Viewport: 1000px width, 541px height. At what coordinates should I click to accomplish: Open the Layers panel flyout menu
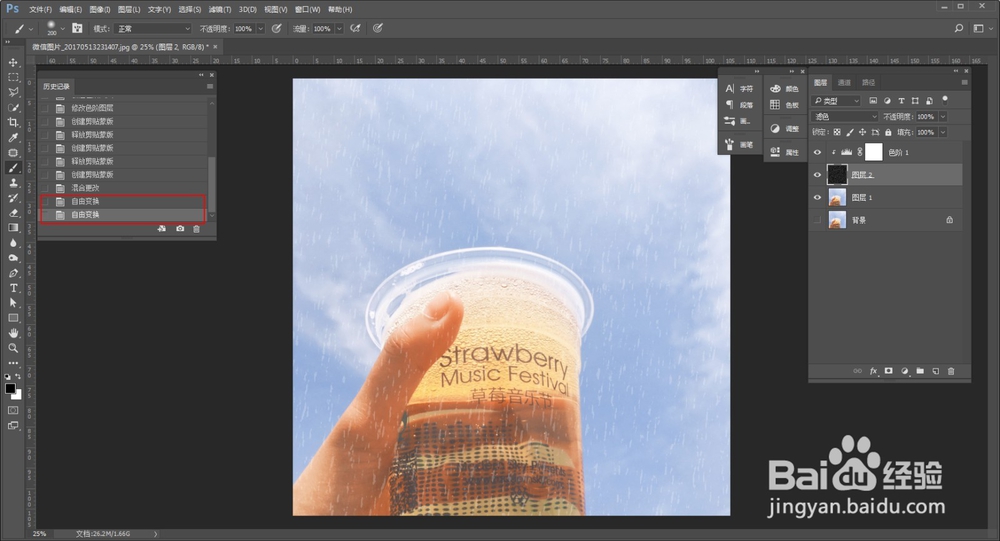pyautogui.click(x=964, y=82)
